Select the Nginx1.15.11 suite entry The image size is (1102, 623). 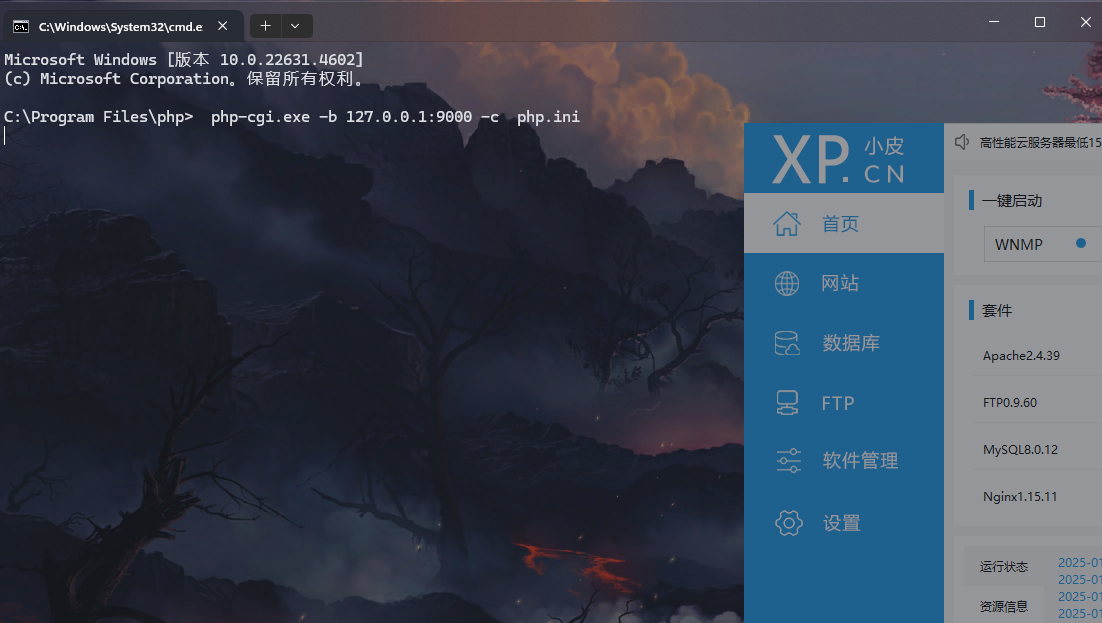click(x=1020, y=497)
